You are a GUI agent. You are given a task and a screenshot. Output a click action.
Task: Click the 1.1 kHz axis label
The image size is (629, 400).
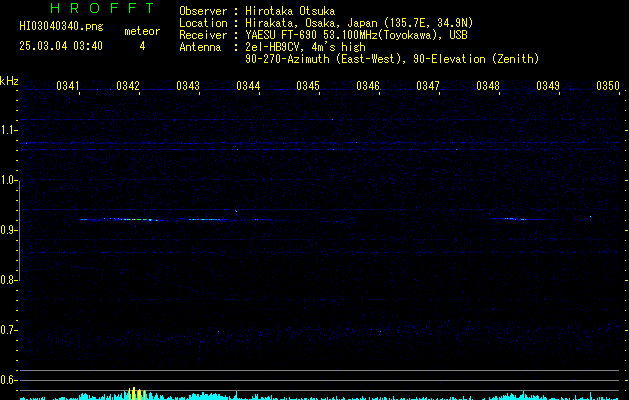pyautogui.click(x=8, y=130)
